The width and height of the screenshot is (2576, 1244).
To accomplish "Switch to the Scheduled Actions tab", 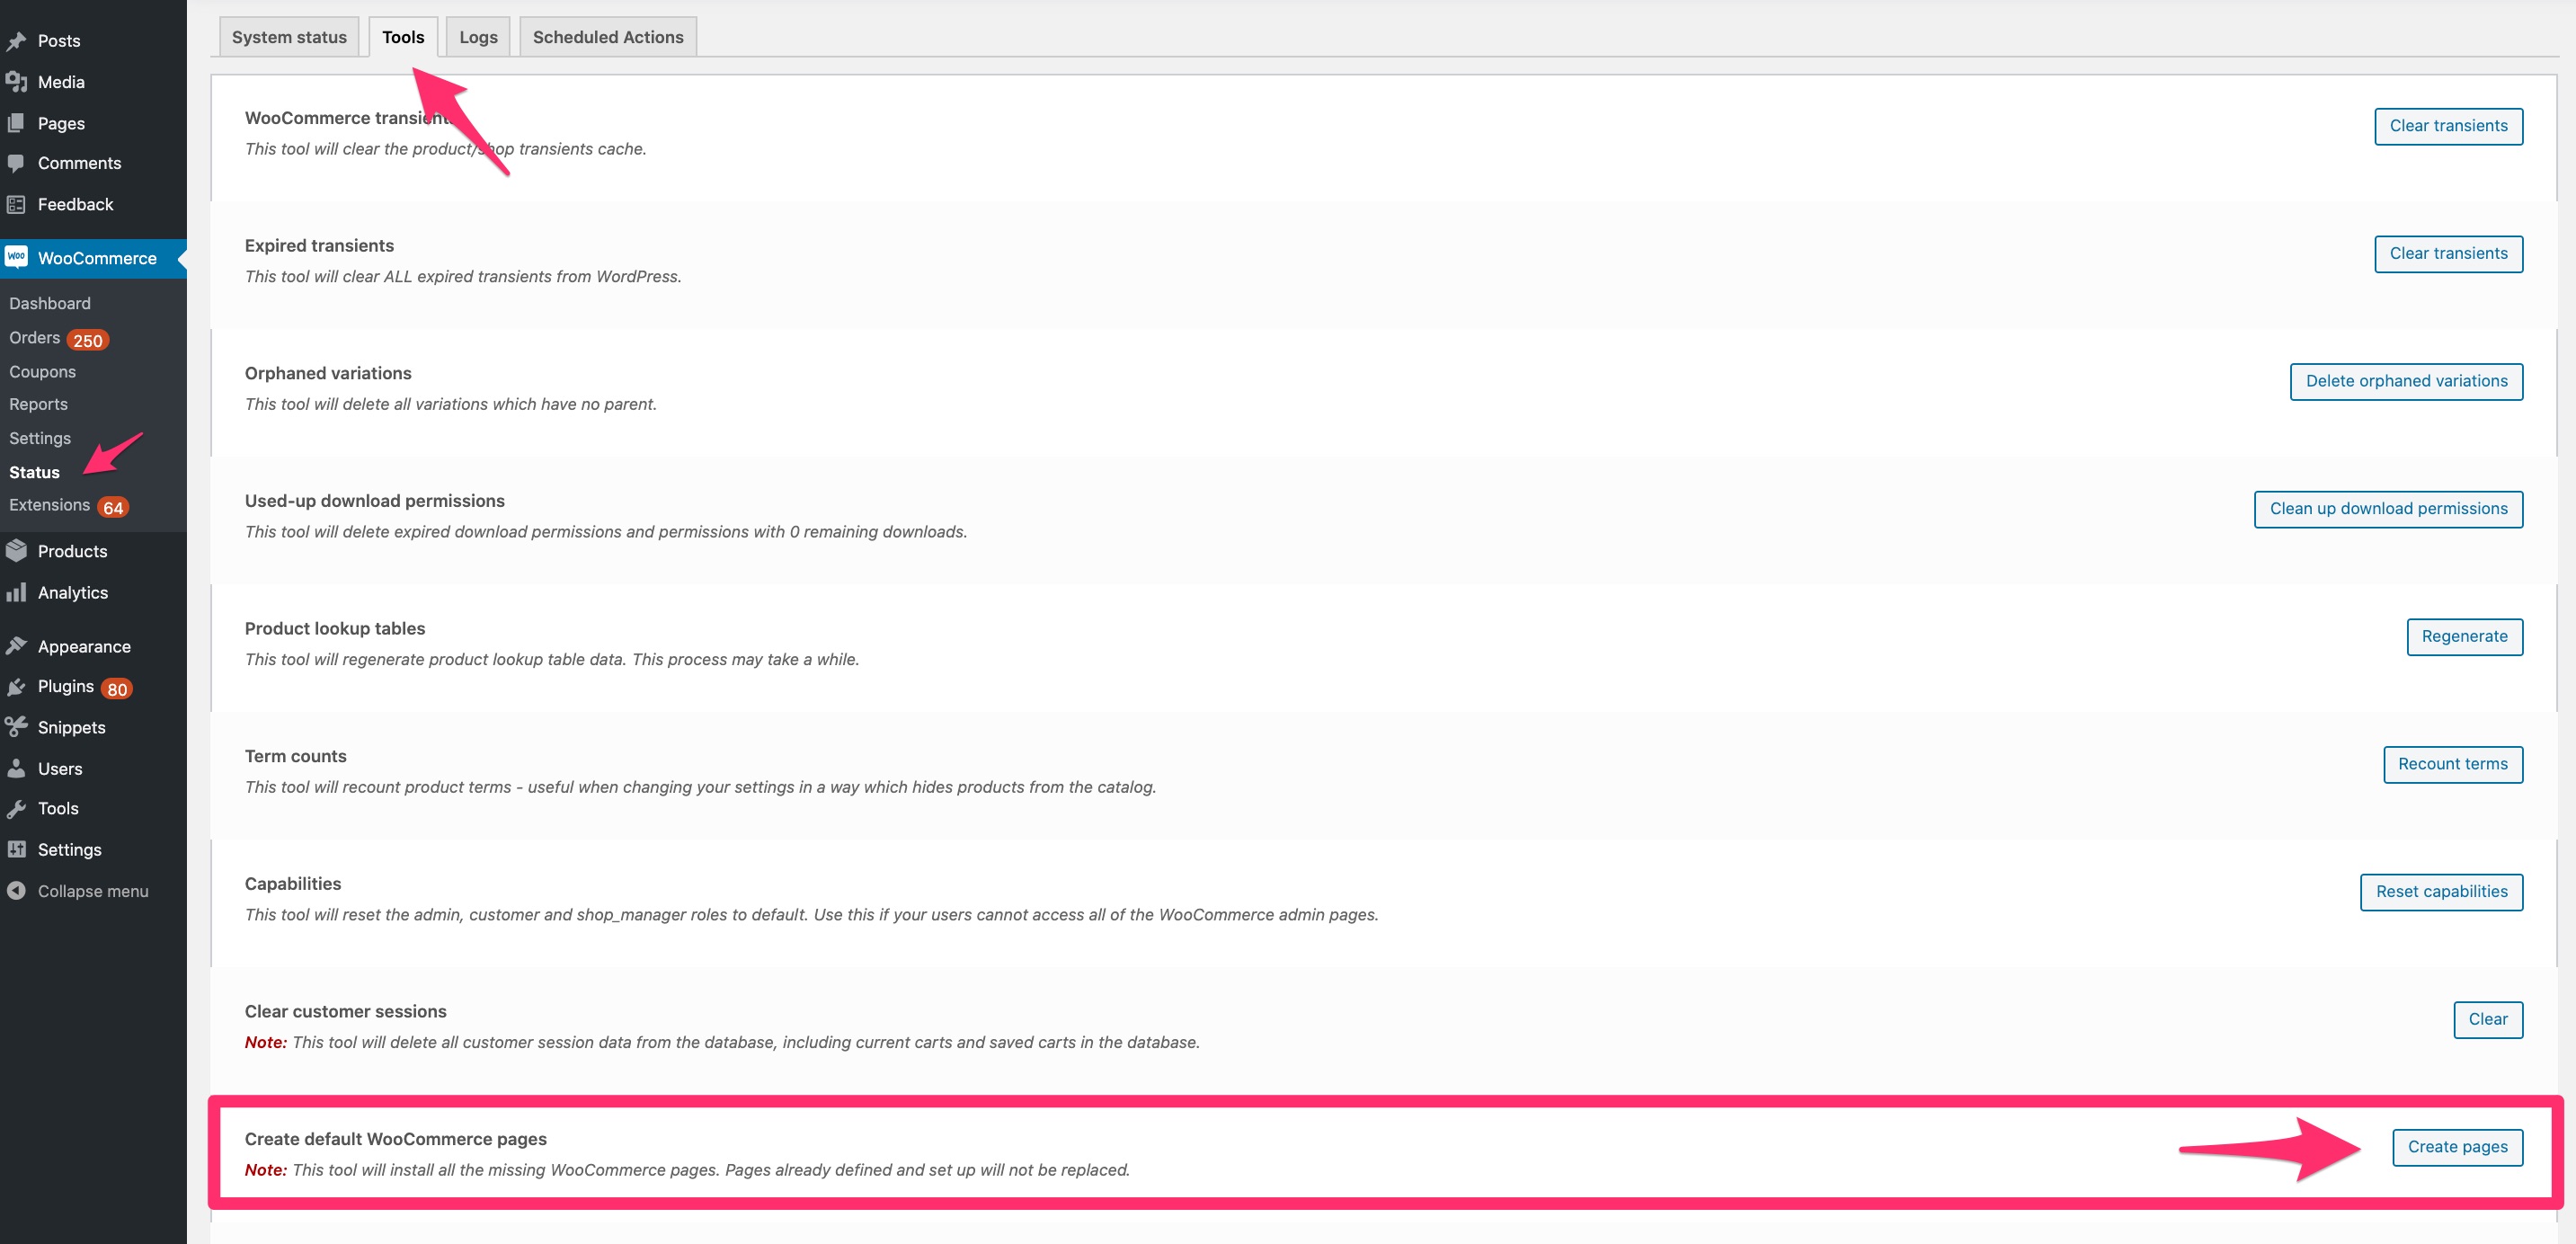I will tap(607, 36).
